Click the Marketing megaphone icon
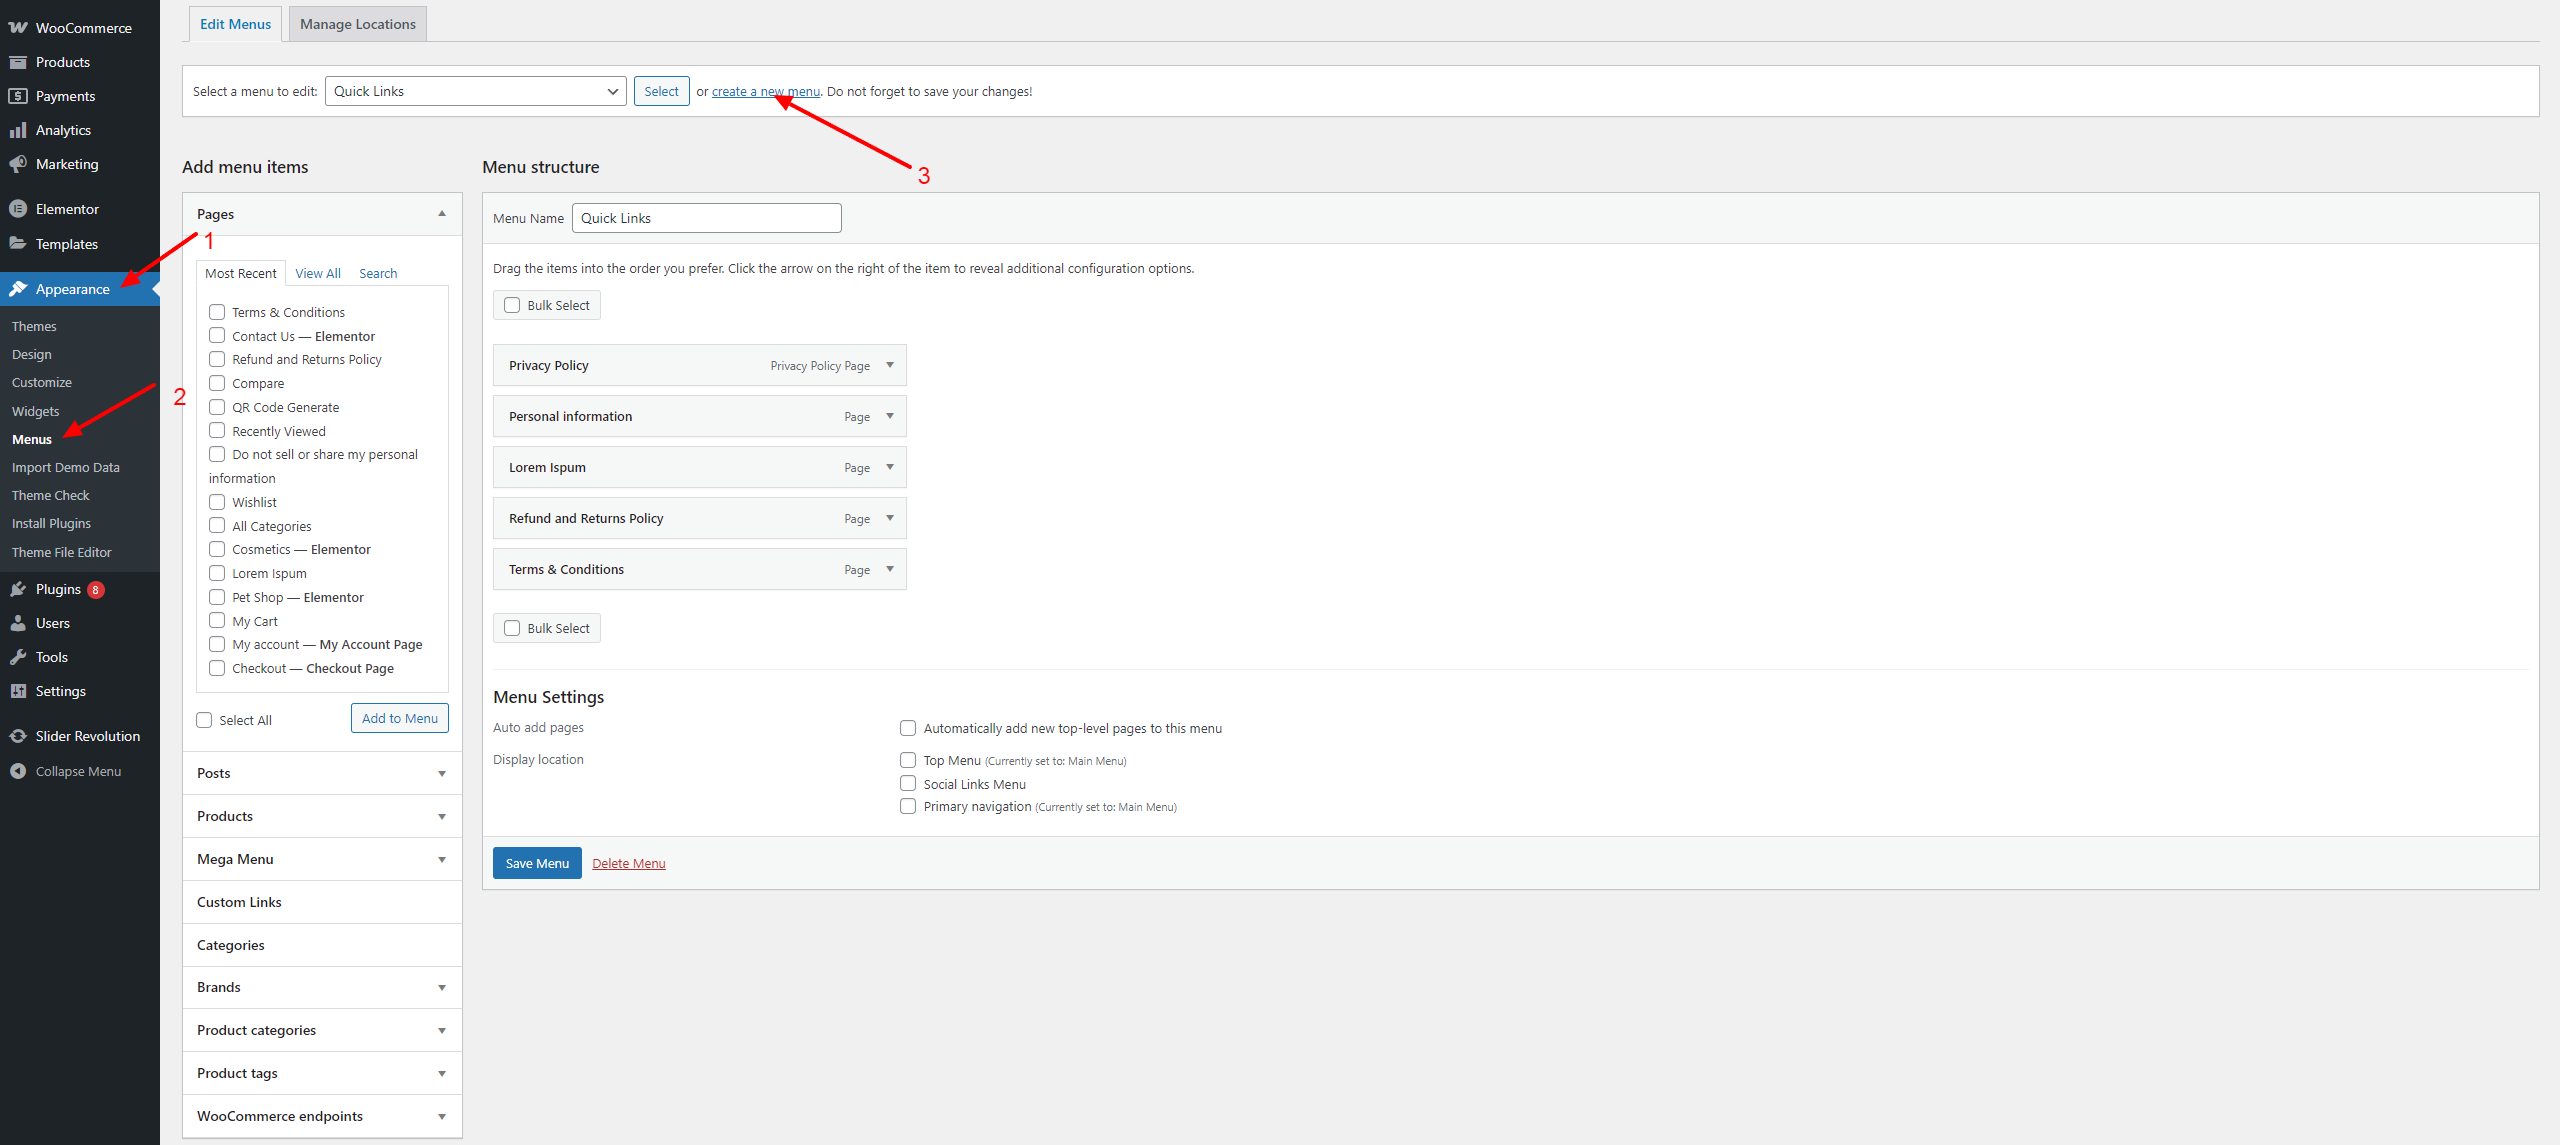Screen dimensions: 2560x1145 click(18, 164)
